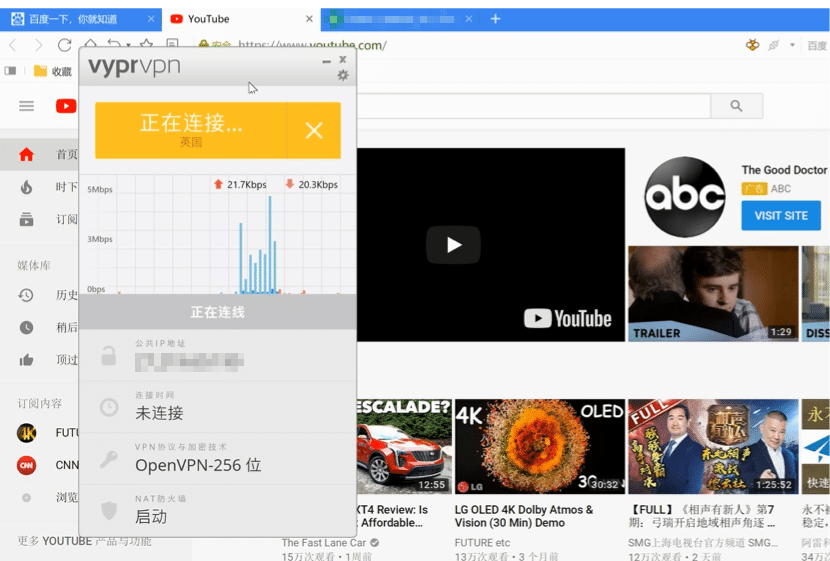The width and height of the screenshot is (830, 561).
Task: Close the YouTube tab
Action: coord(310,19)
